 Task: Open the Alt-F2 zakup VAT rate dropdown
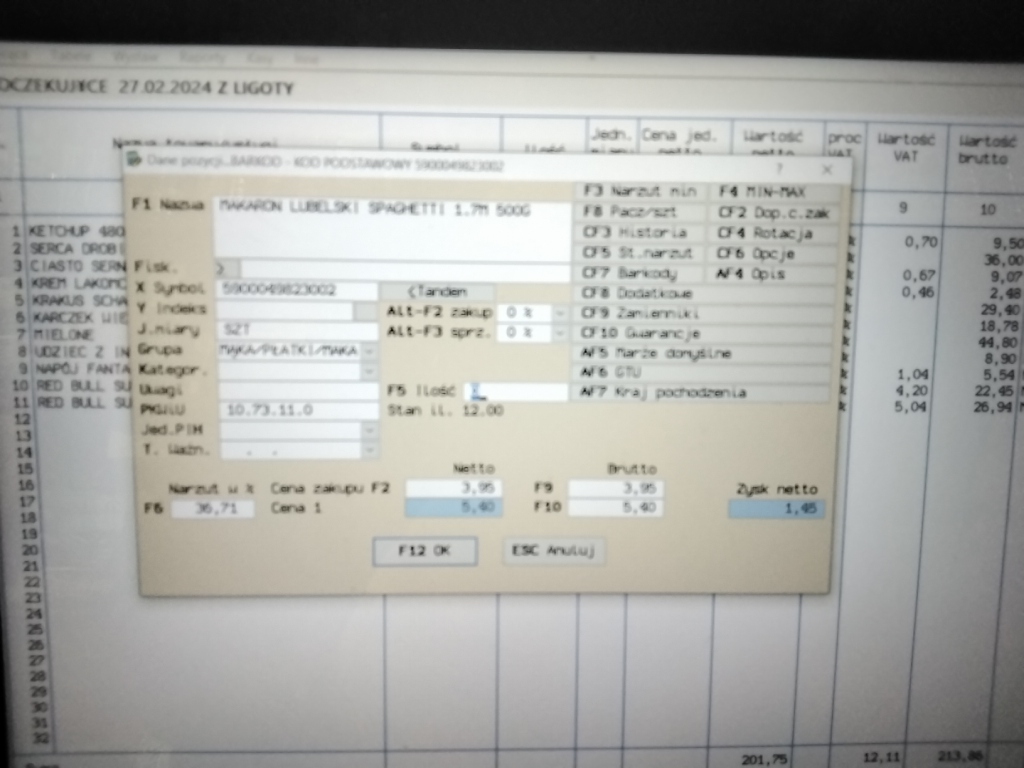coord(559,312)
